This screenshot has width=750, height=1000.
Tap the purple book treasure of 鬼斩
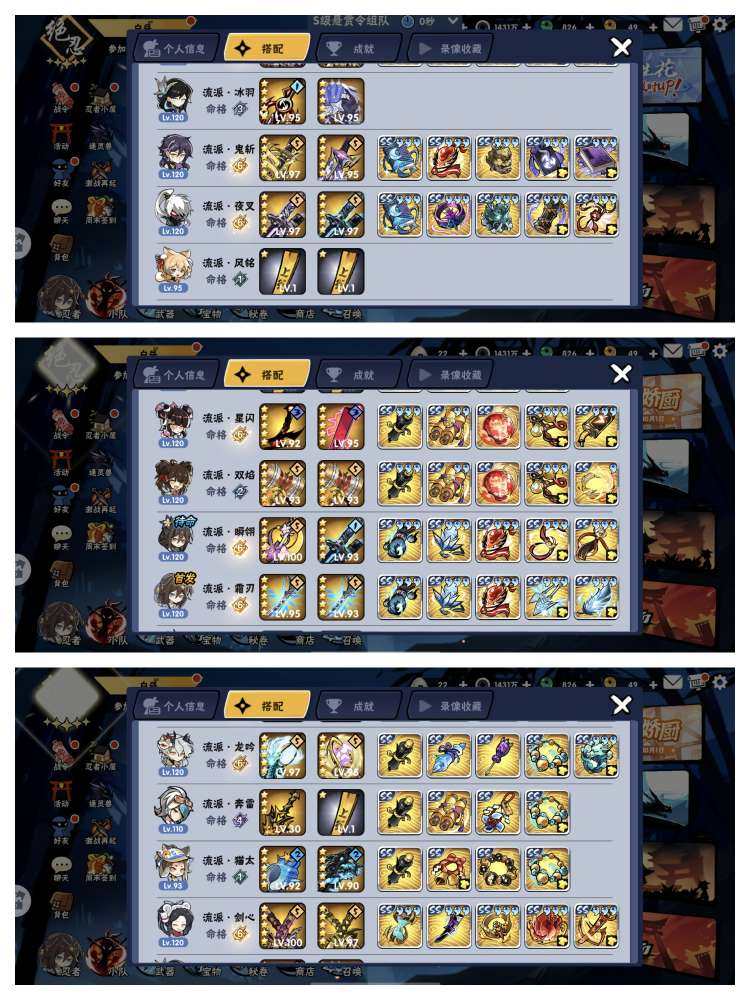(x=596, y=158)
